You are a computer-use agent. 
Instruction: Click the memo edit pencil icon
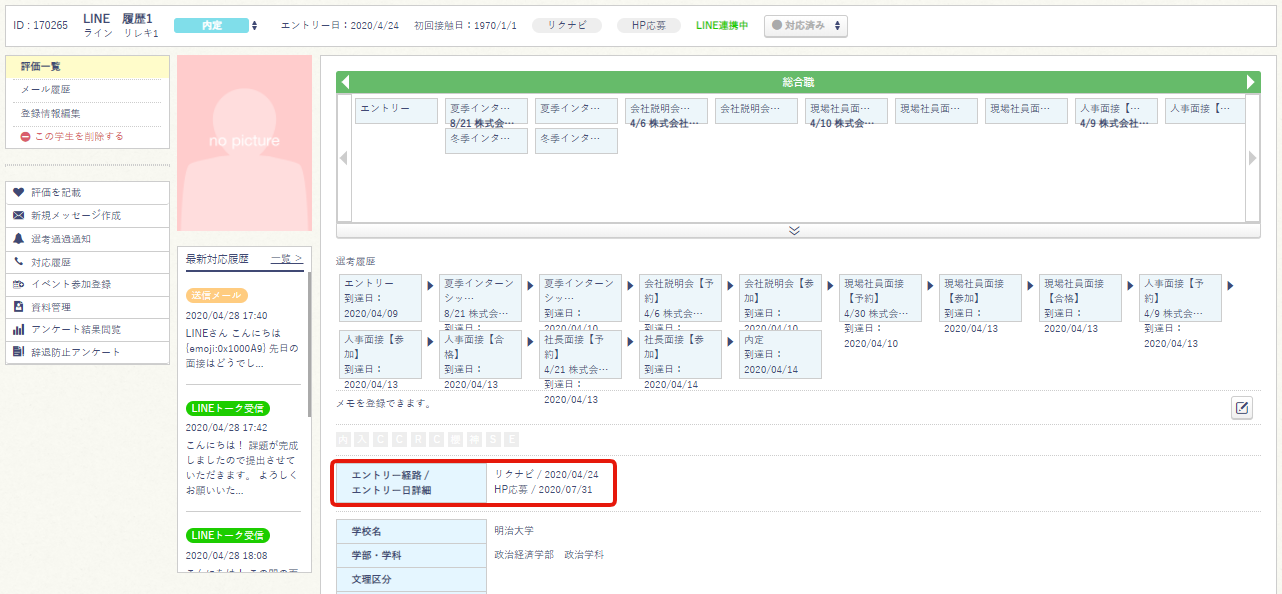1241,408
